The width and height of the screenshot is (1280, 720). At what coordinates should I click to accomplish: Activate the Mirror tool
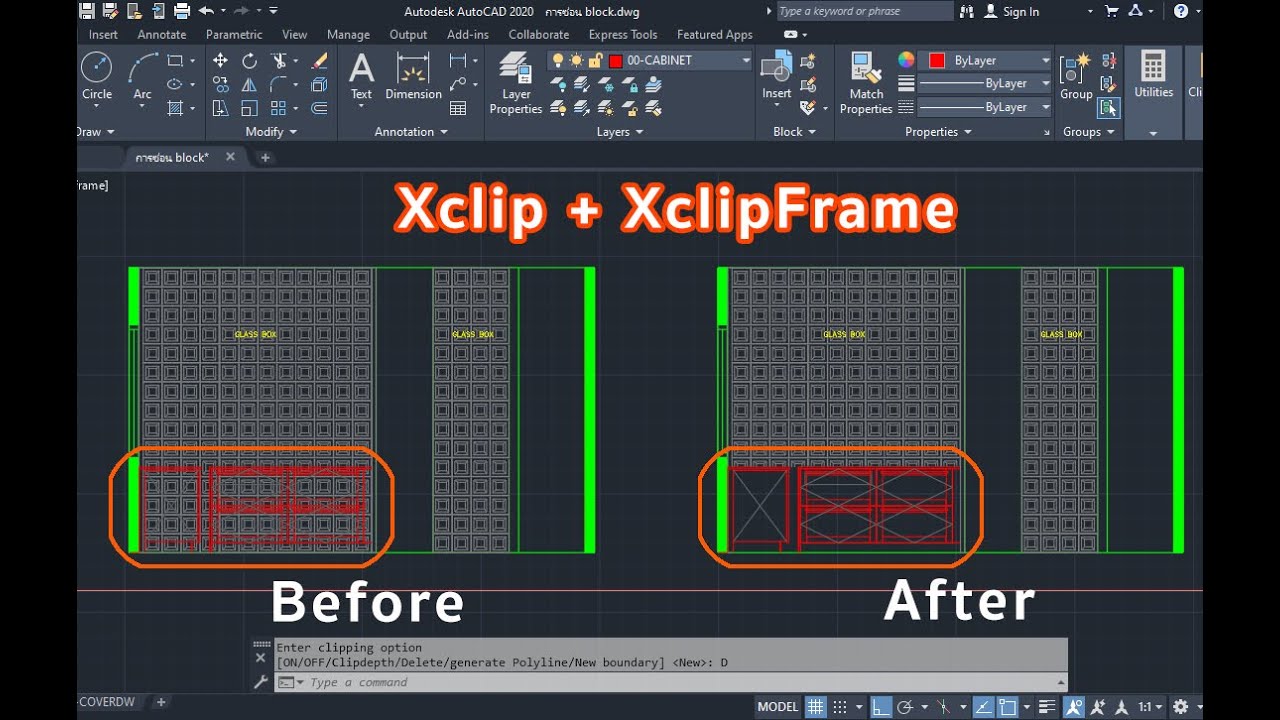(x=249, y=85)
